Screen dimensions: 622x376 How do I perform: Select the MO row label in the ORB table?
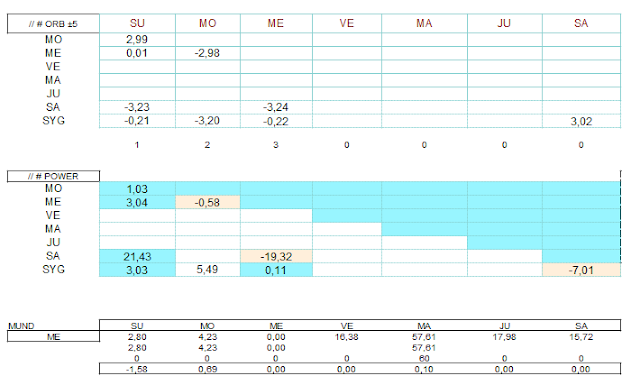click(53, 40)
